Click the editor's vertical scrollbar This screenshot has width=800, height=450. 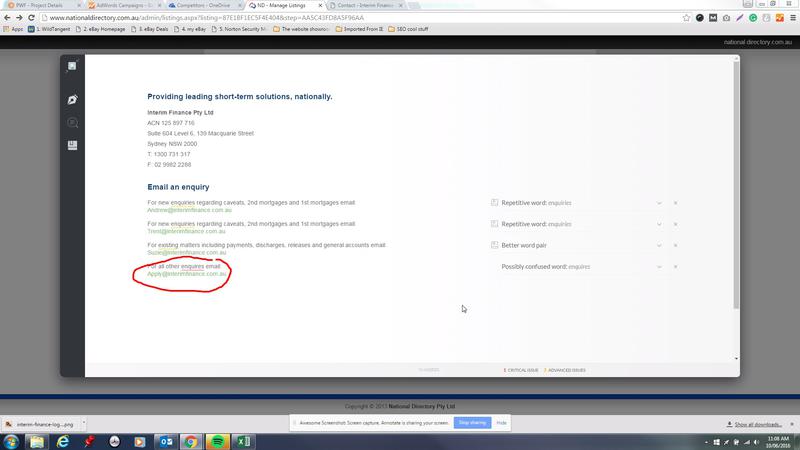(x=736, y=185)
